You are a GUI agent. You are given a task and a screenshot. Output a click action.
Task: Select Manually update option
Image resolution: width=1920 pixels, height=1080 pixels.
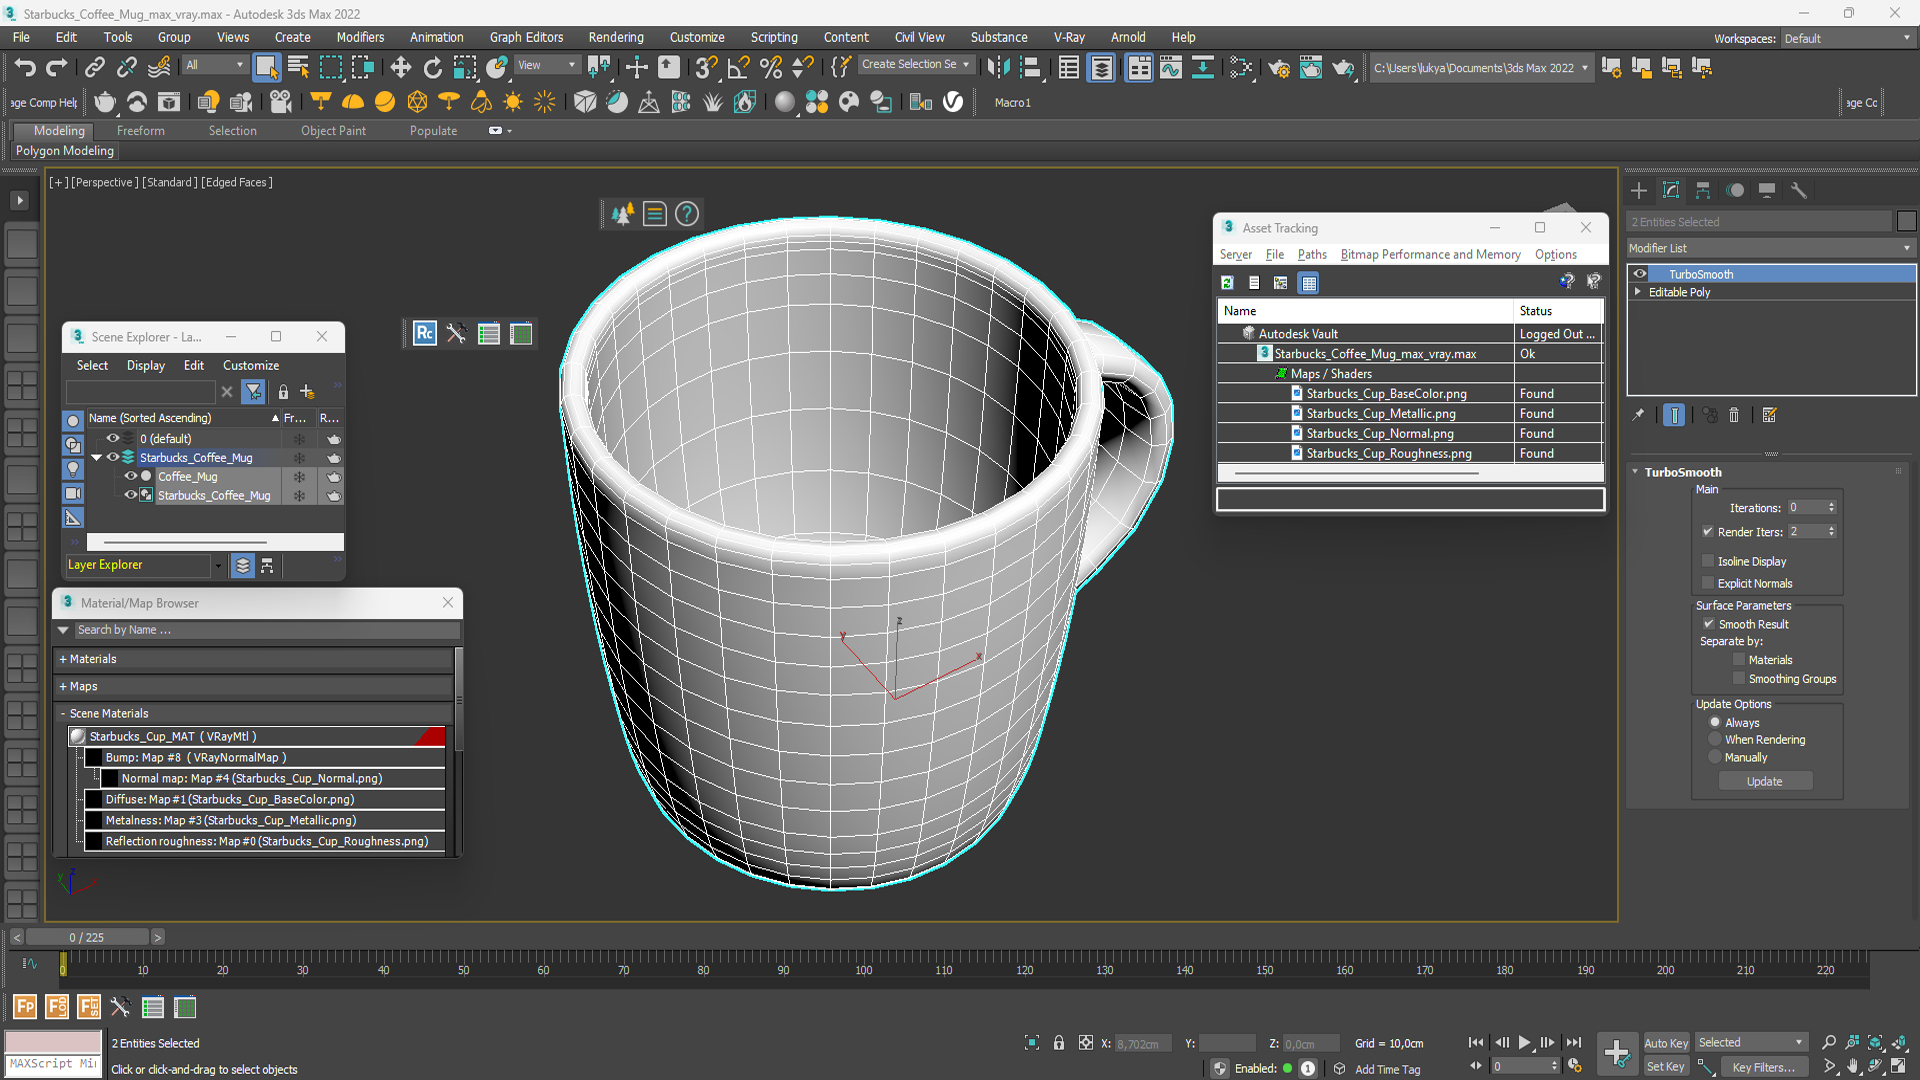point(1715,758)
